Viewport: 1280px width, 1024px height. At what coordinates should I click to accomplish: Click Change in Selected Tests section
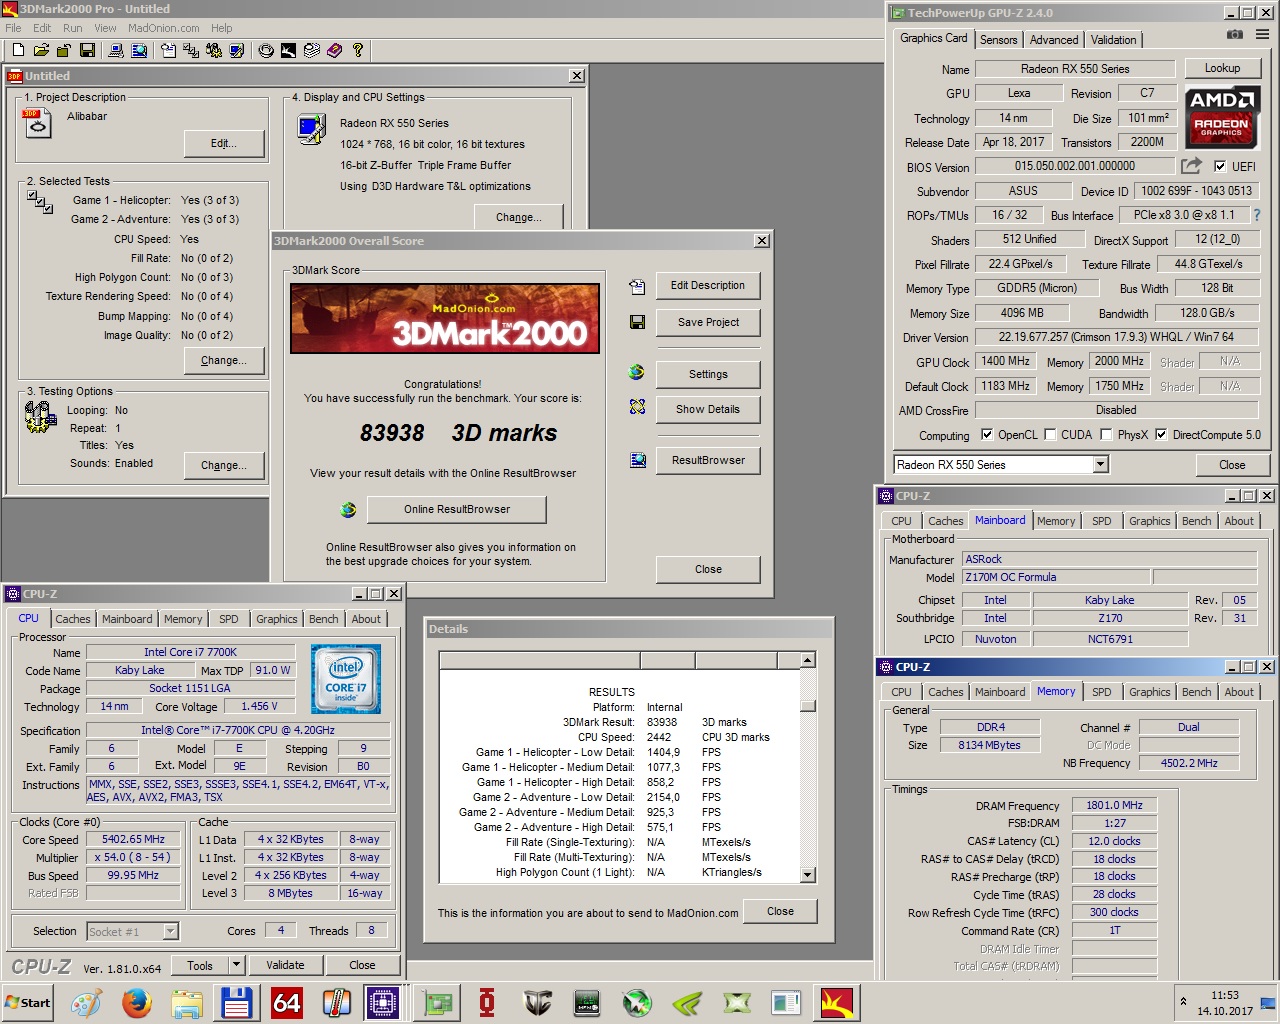coord(224,360)
